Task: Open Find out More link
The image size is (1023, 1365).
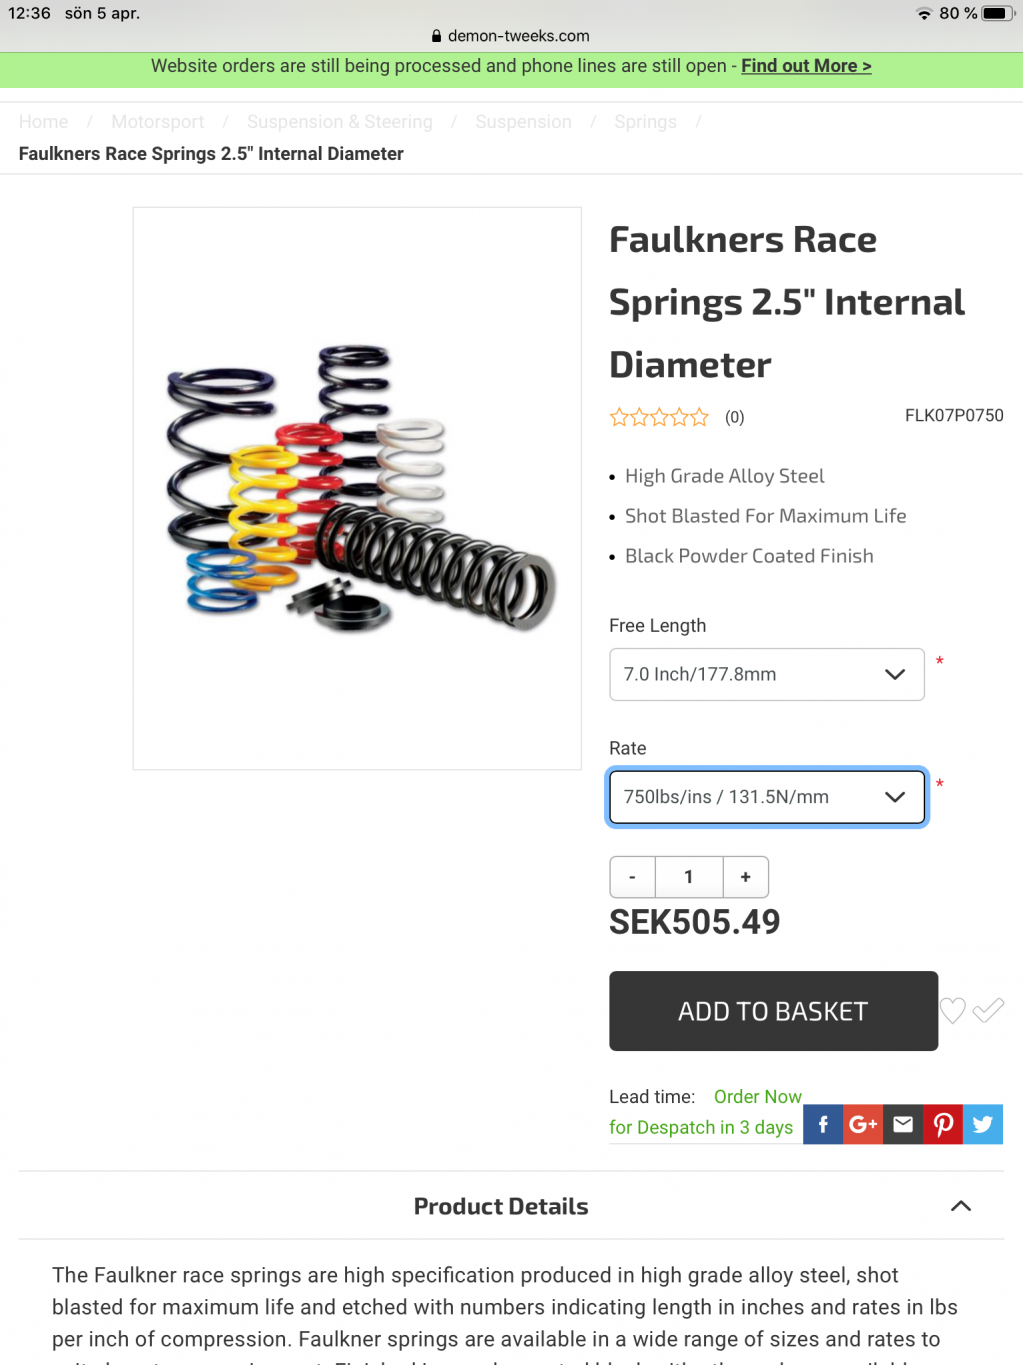Action: [806, 66]
